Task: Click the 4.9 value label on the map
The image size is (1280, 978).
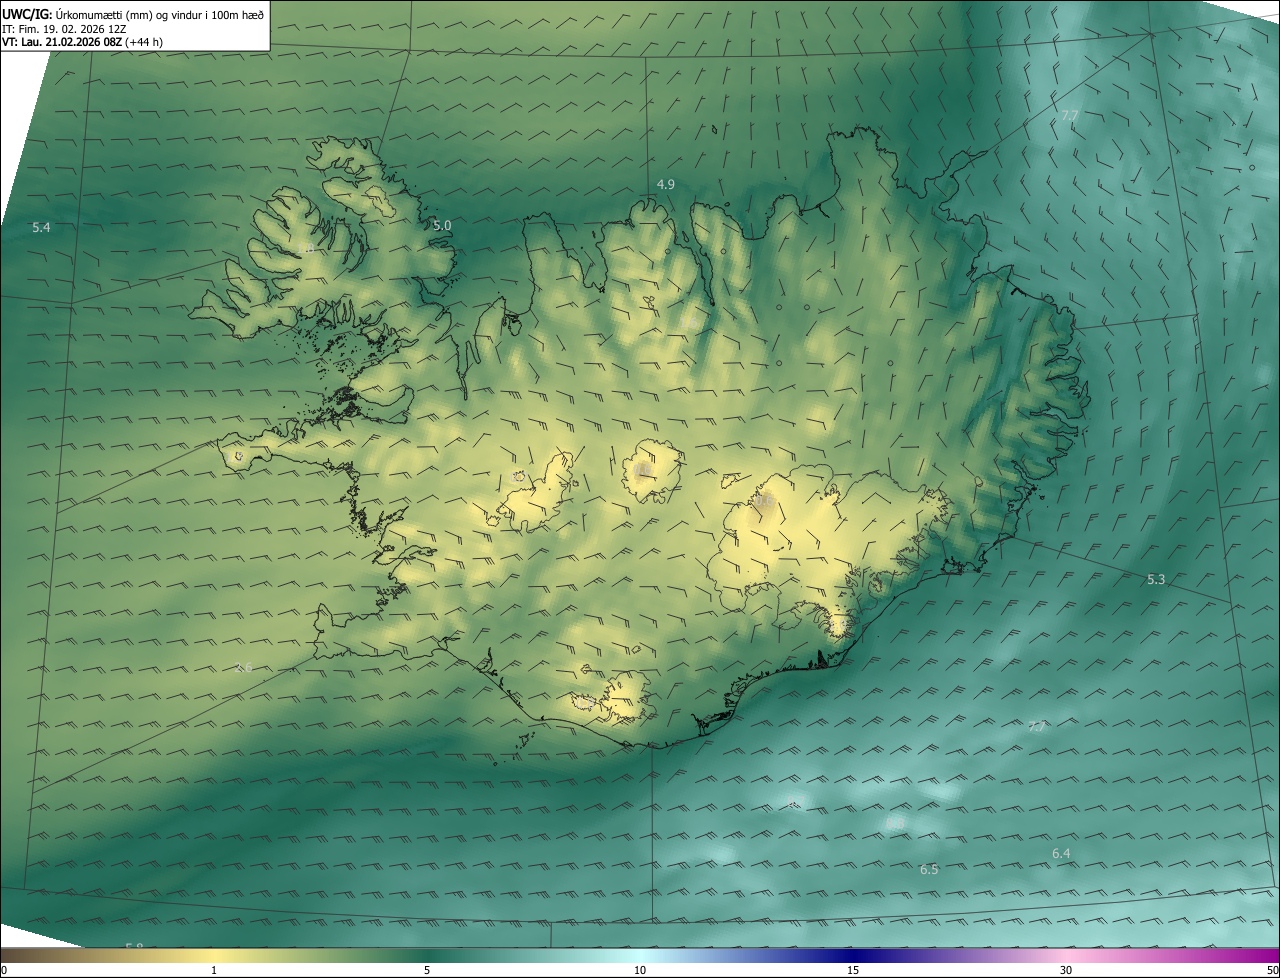Action: pos(666,185)
